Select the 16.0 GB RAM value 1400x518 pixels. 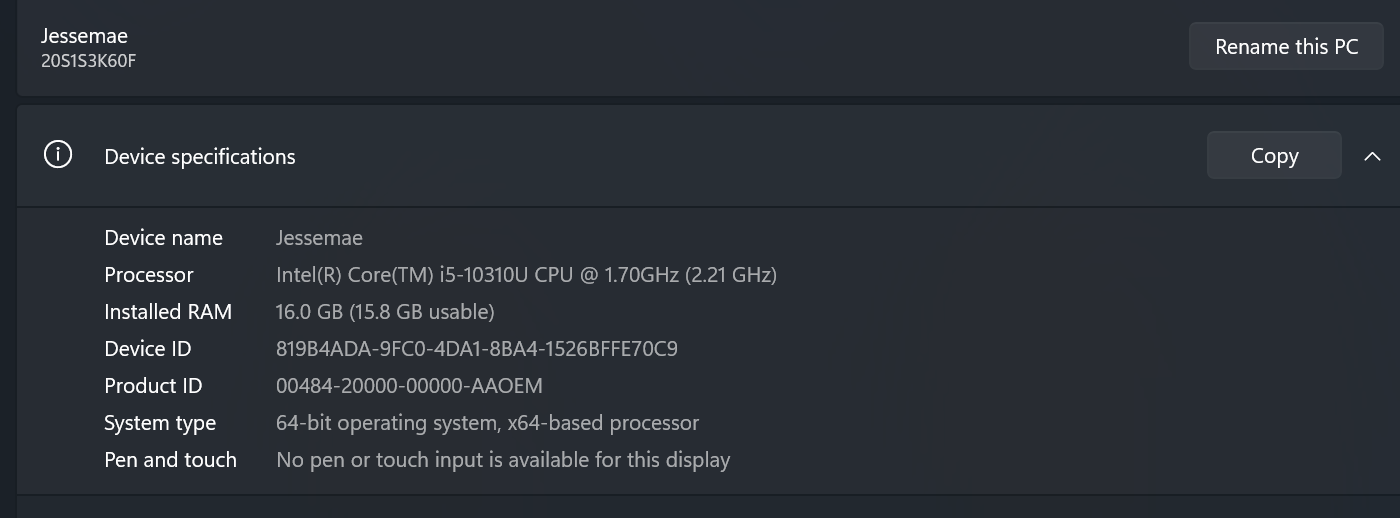385,312
